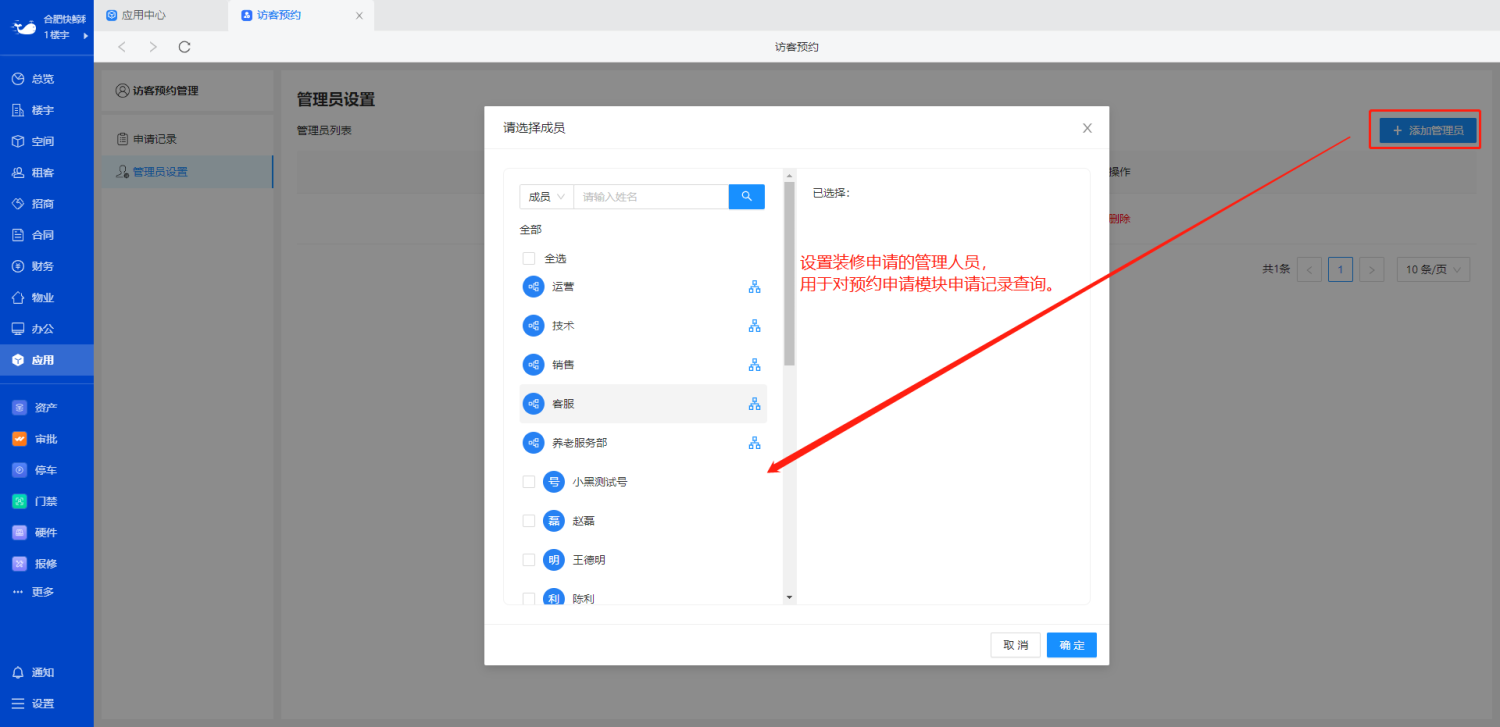The height and width of the screenshot is (727, 1500).
Task: Click the previous page arrow
Action: pyautogui.click(x=1309, y=269)
